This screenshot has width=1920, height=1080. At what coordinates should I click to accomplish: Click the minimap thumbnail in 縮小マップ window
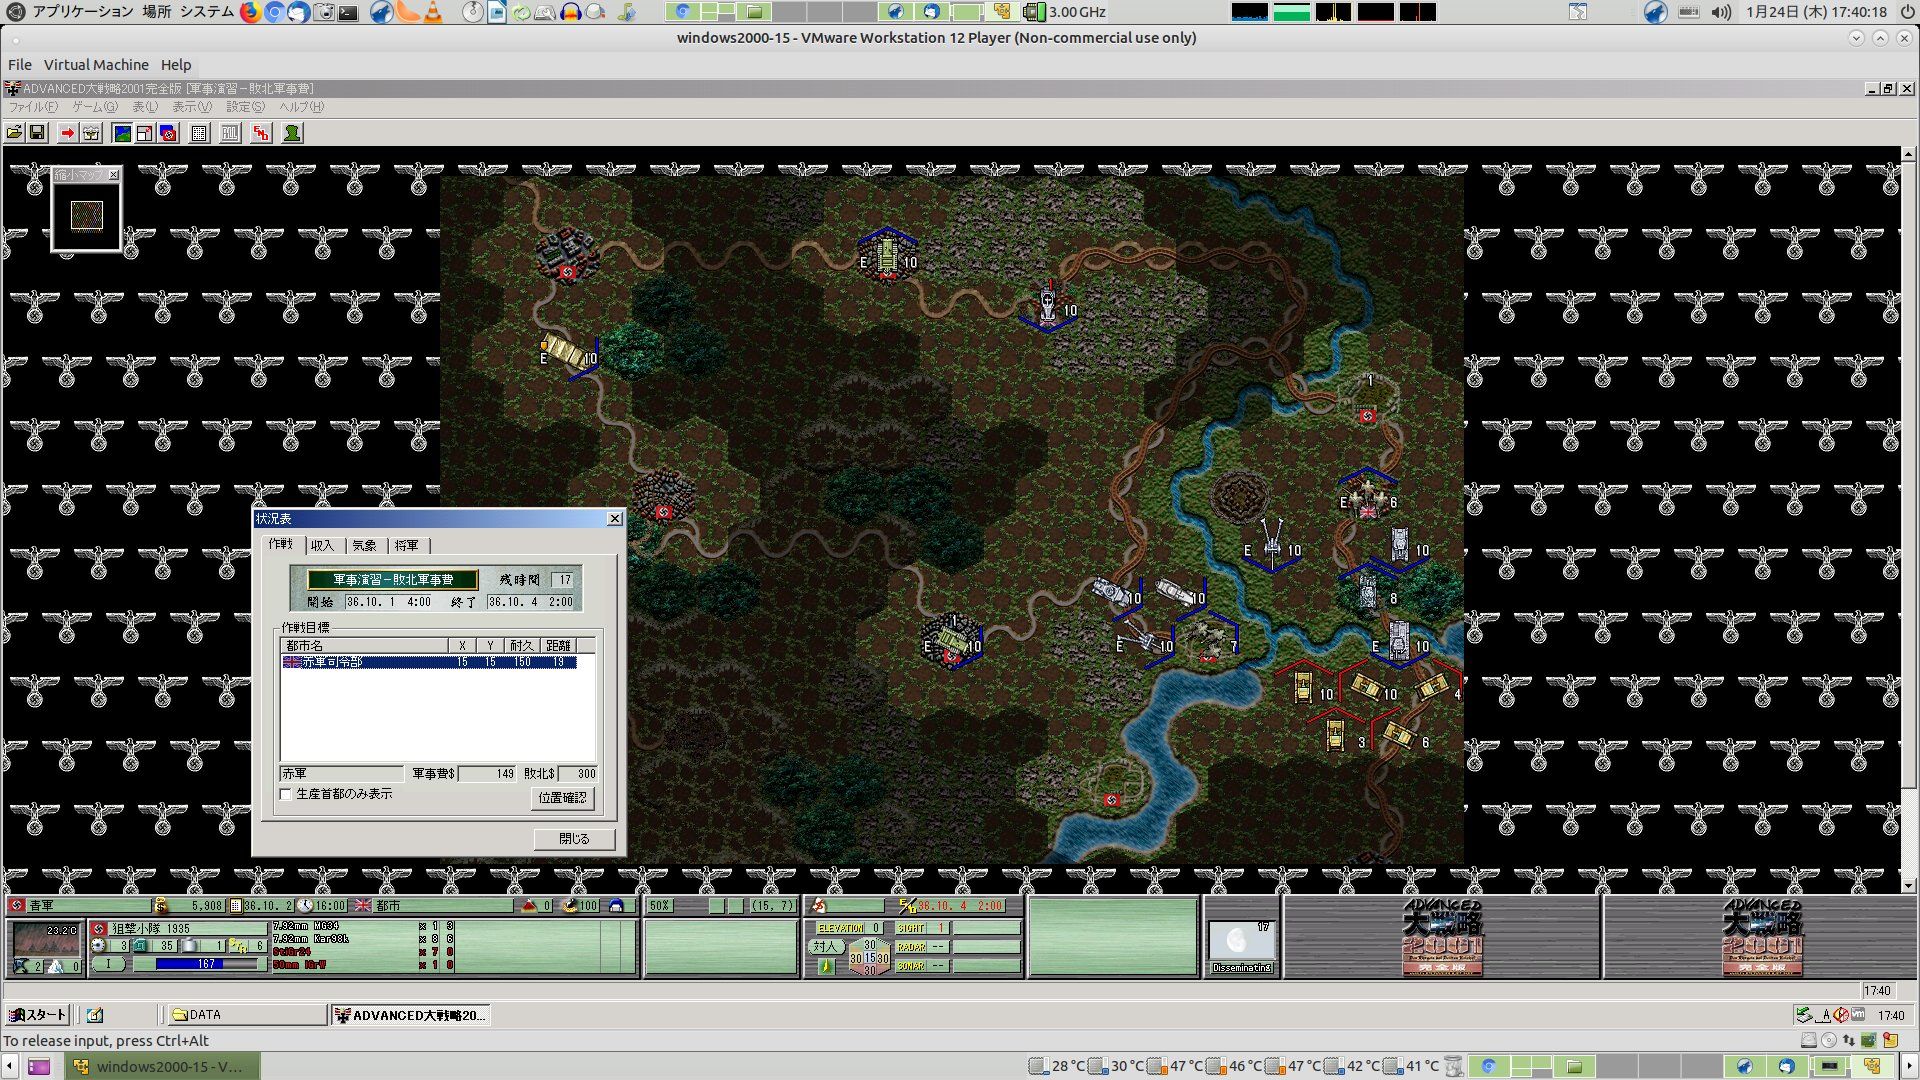click(x=87, y=215)
